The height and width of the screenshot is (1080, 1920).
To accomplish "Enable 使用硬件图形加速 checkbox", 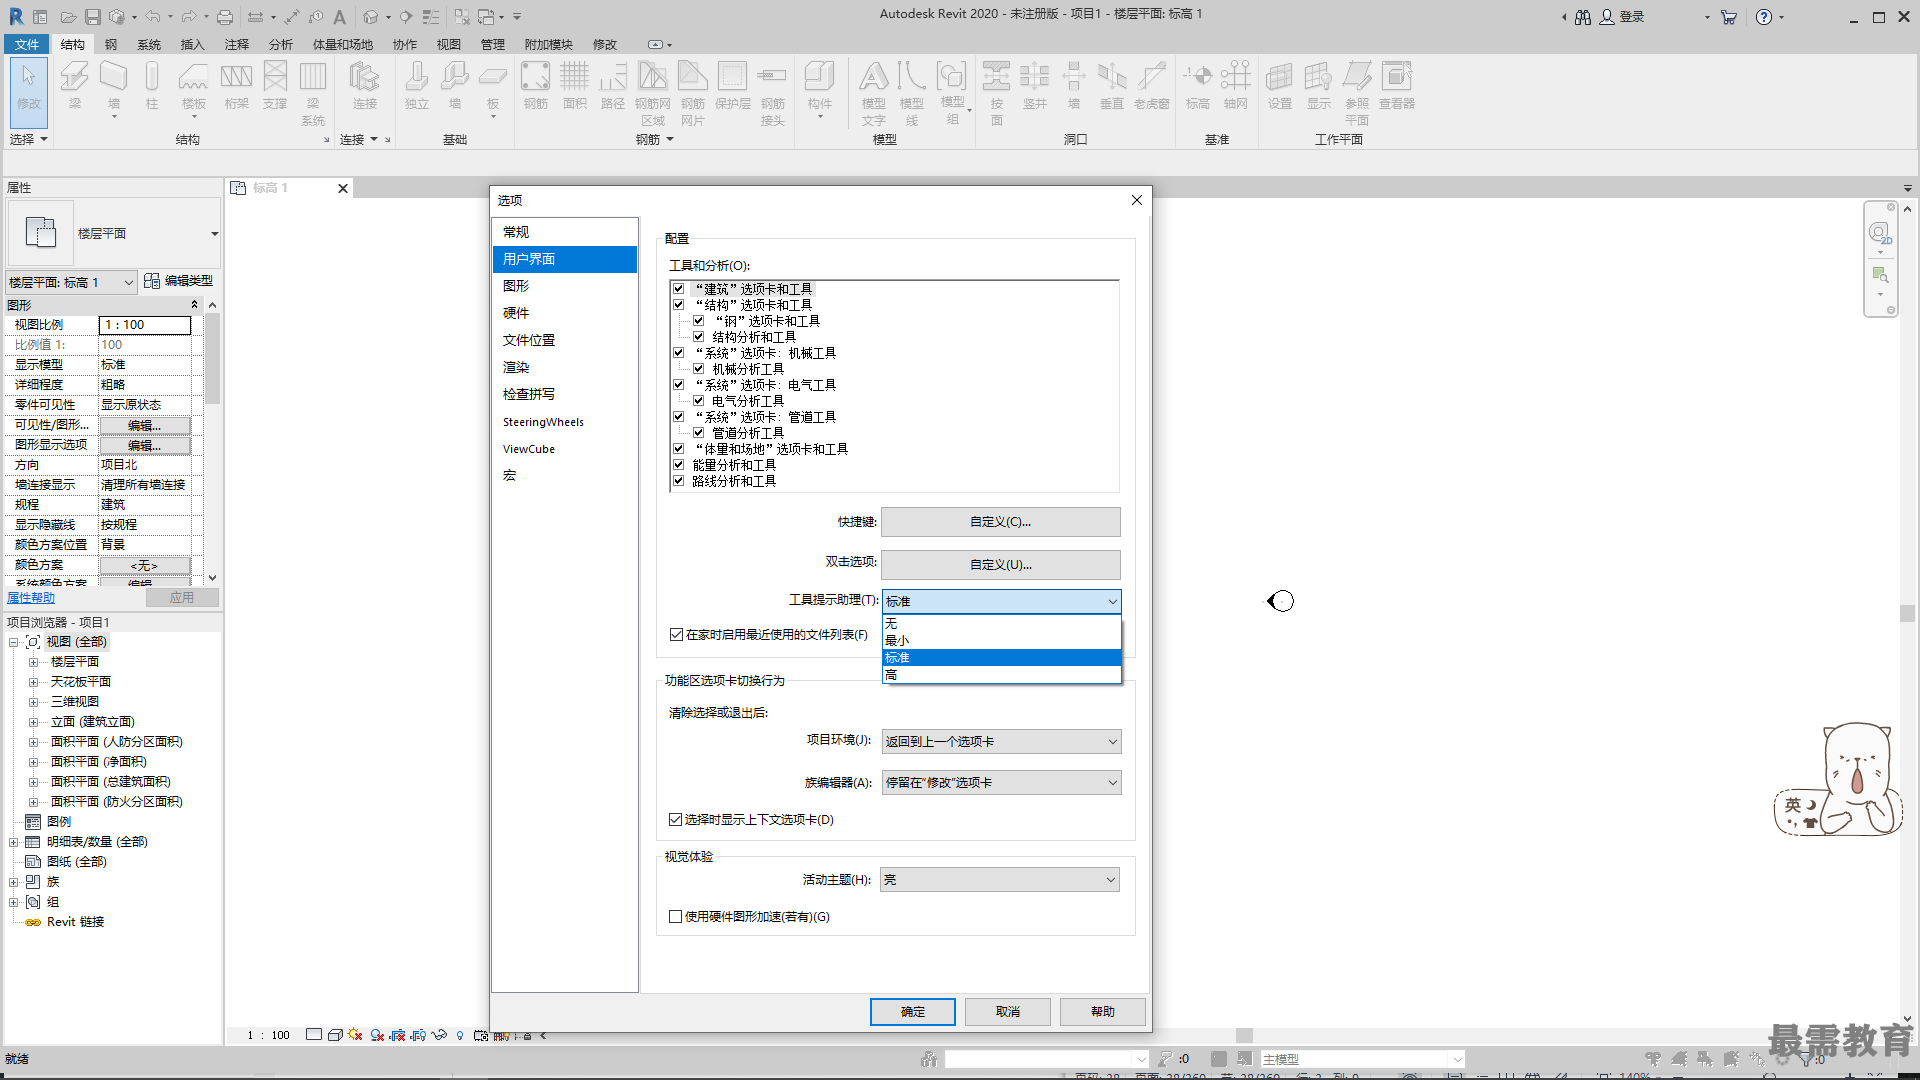I will point(676,916).
